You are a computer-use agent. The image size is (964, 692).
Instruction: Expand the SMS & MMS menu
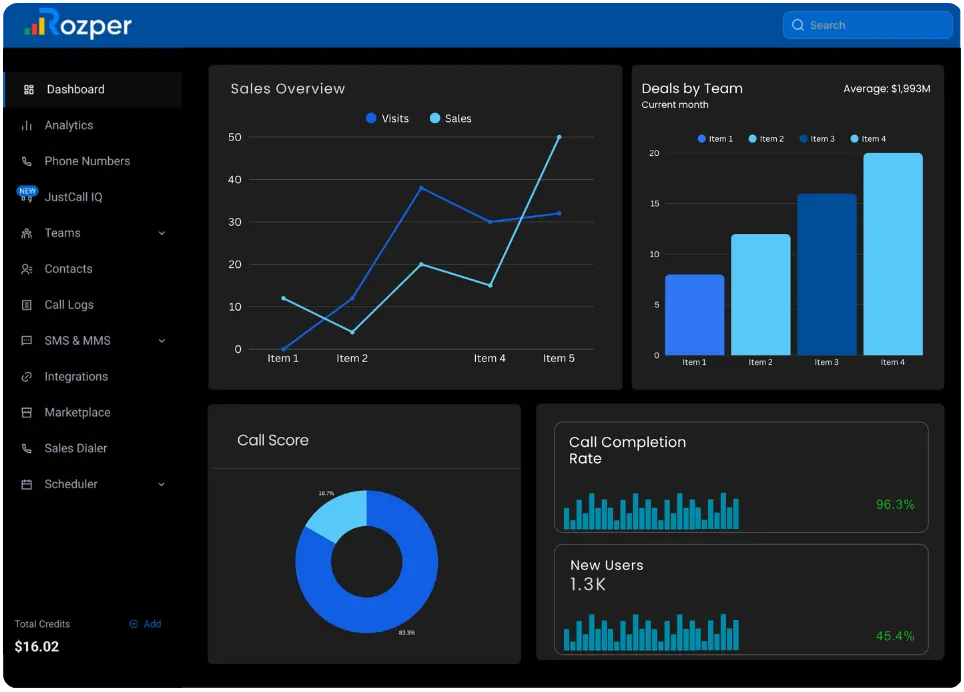(x=162, y=341)
